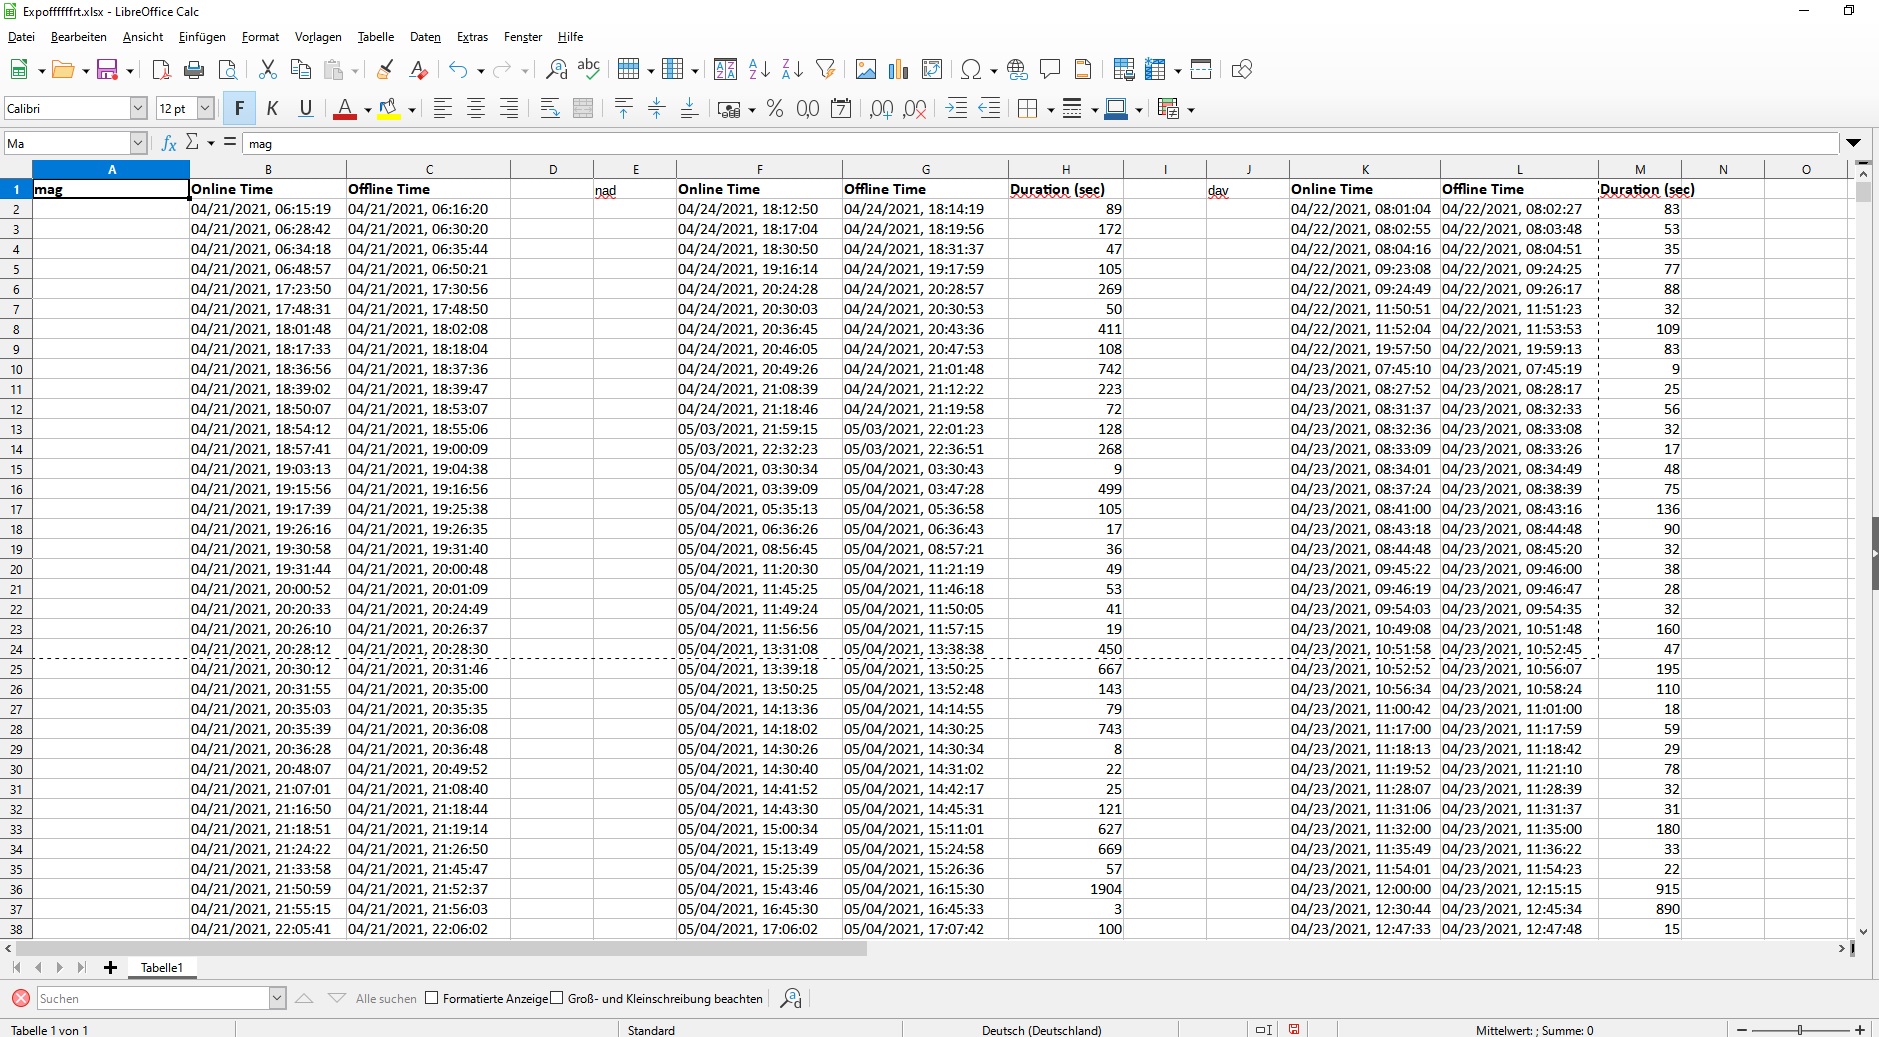Close the find toolbar
1879x1037 pixels.
(x=20, y=998)
